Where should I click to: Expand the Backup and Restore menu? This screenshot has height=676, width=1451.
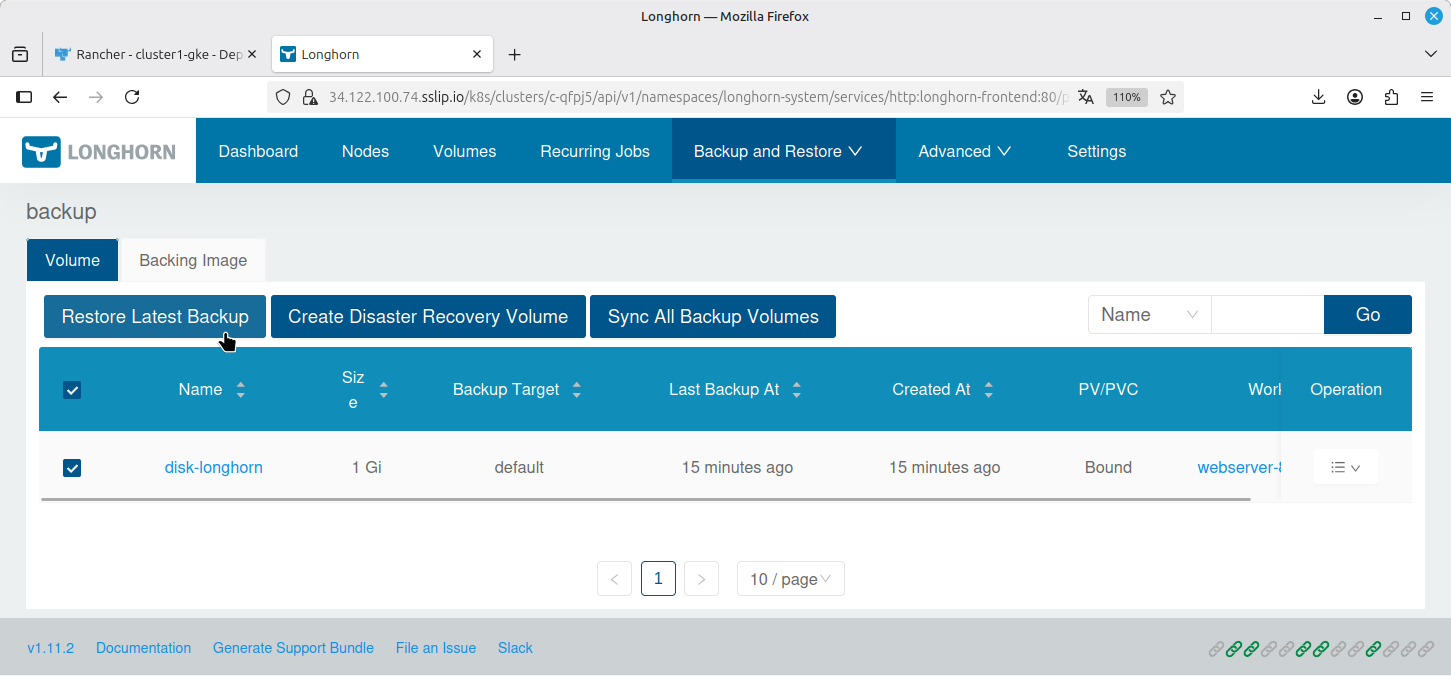[783, 151]
